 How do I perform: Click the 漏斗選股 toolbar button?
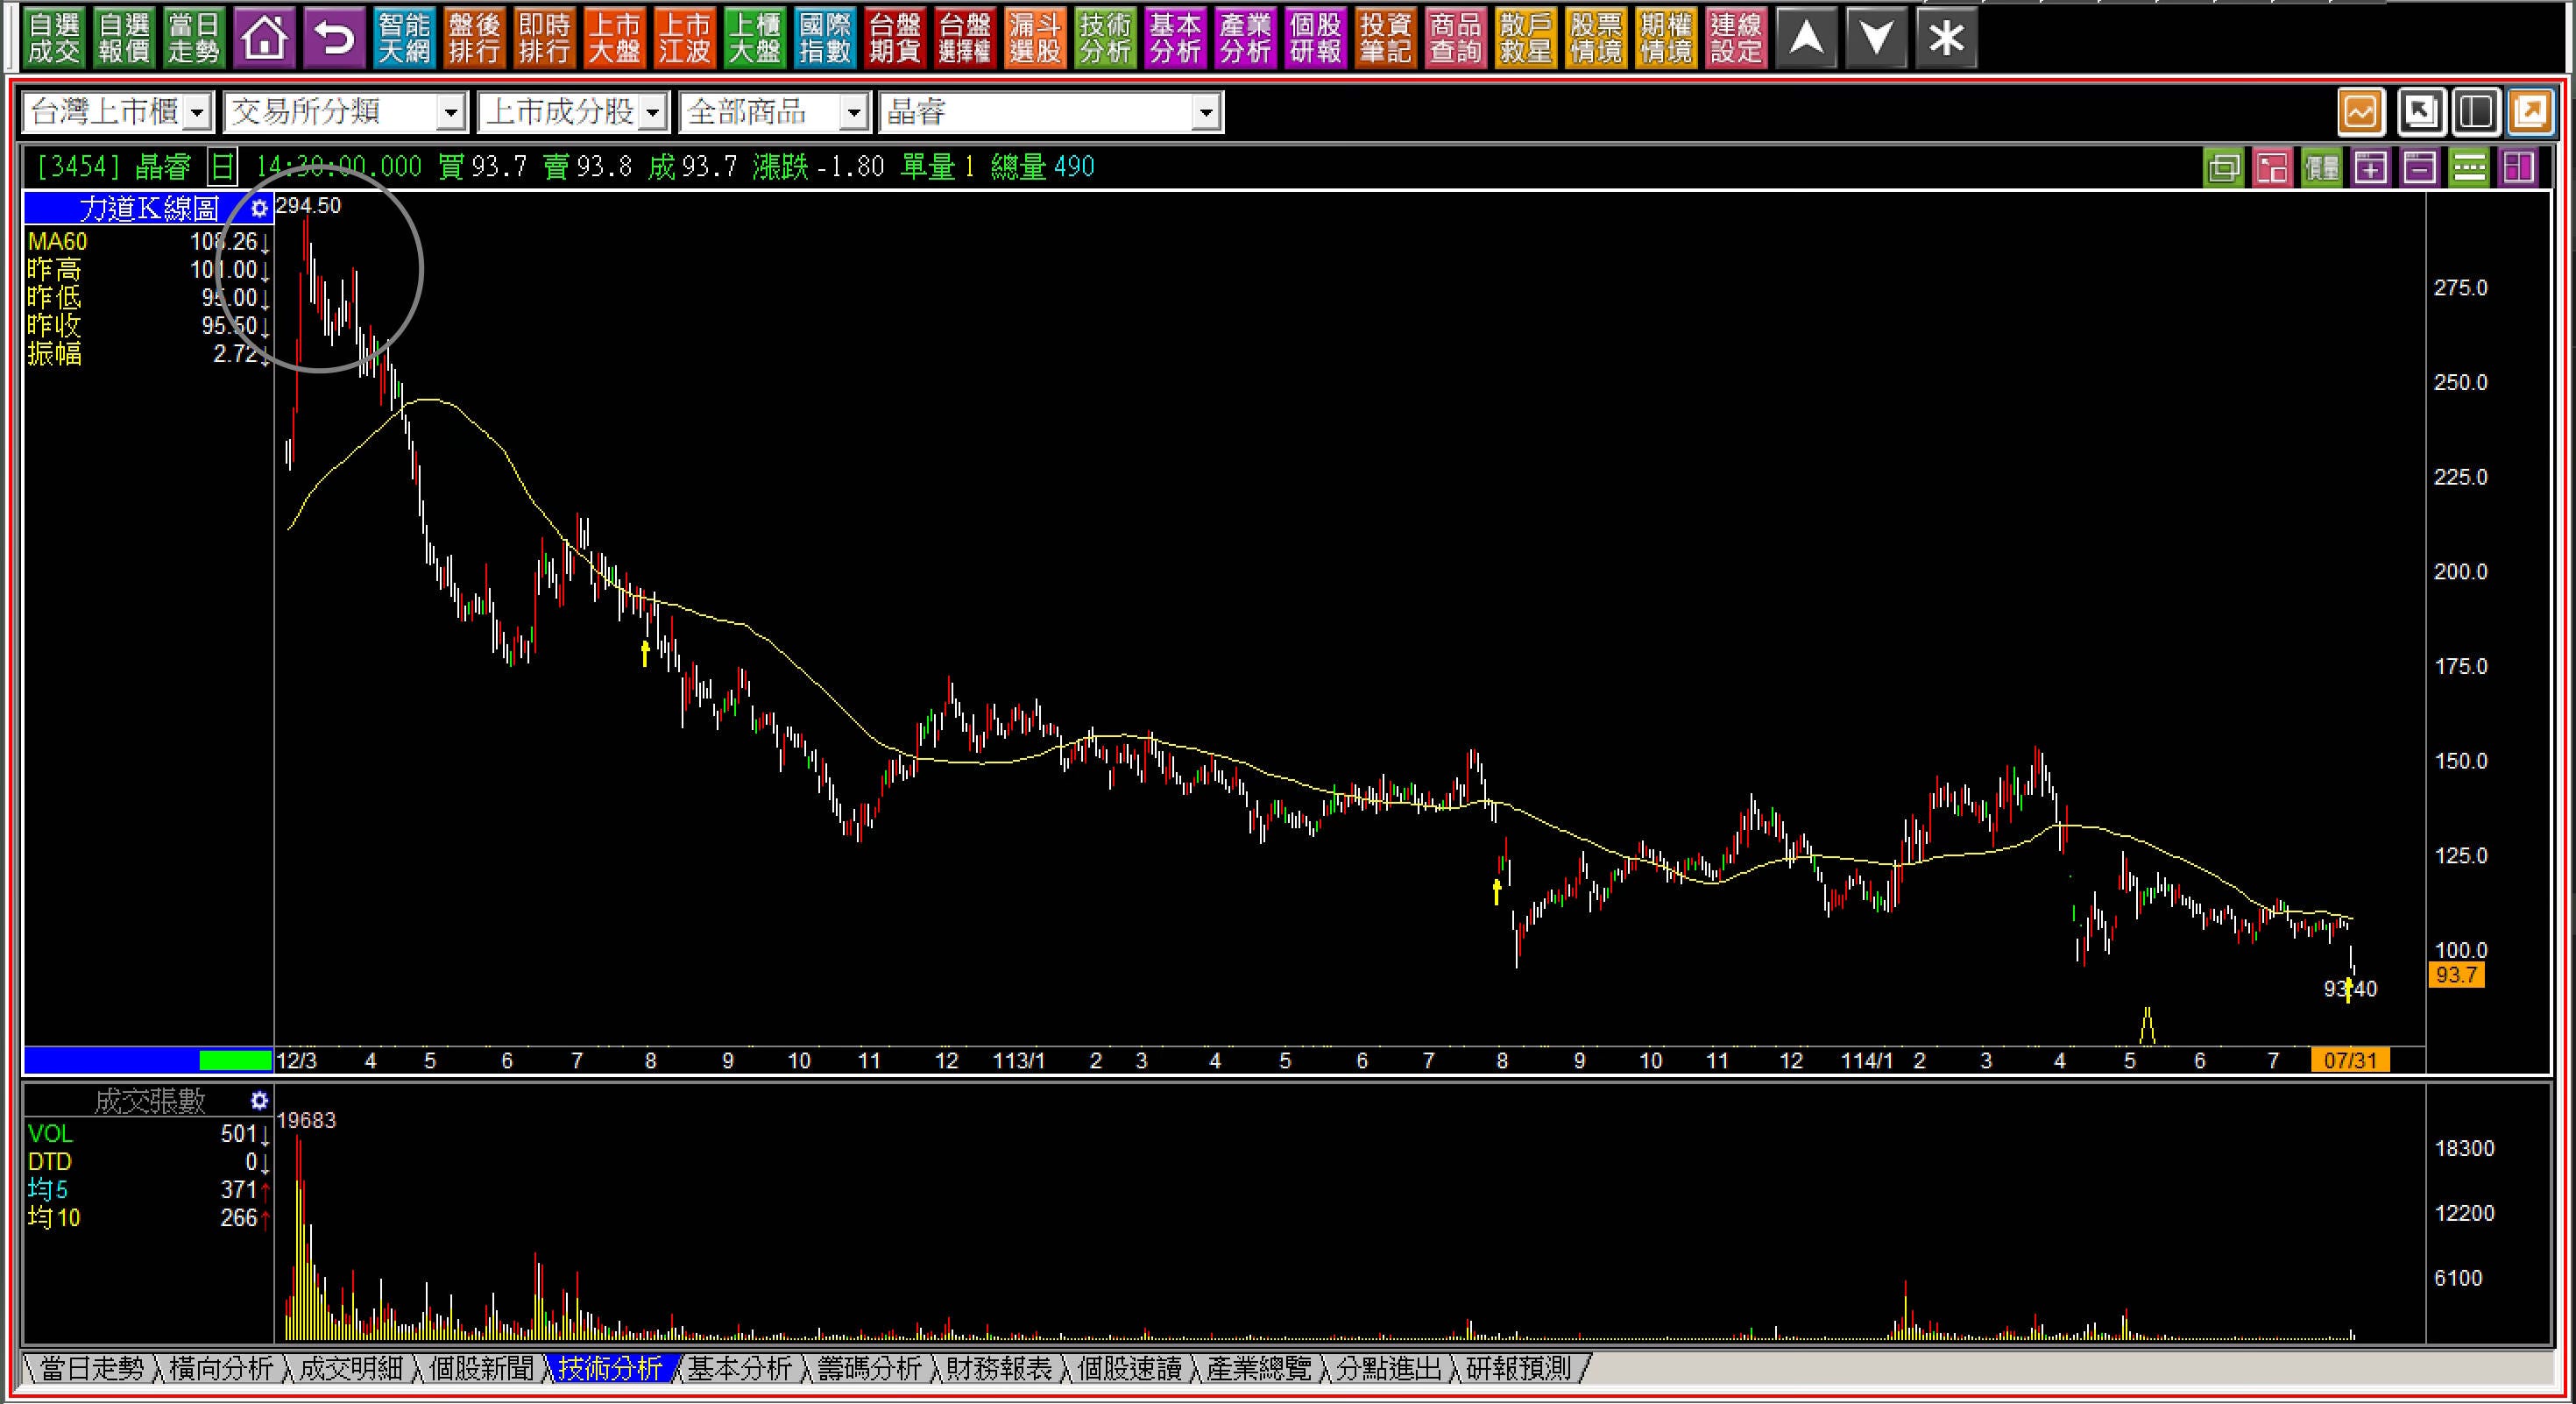1035,39
